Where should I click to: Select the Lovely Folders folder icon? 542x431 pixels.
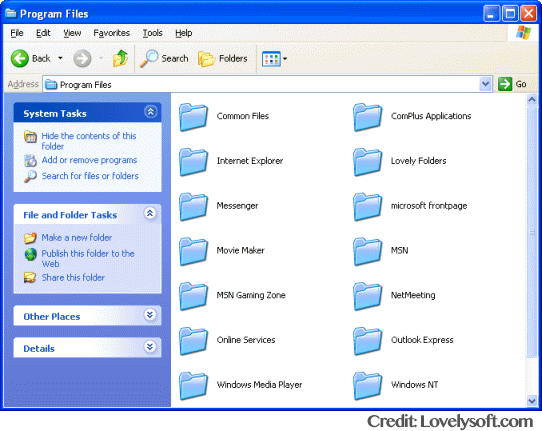coord(368,162)
